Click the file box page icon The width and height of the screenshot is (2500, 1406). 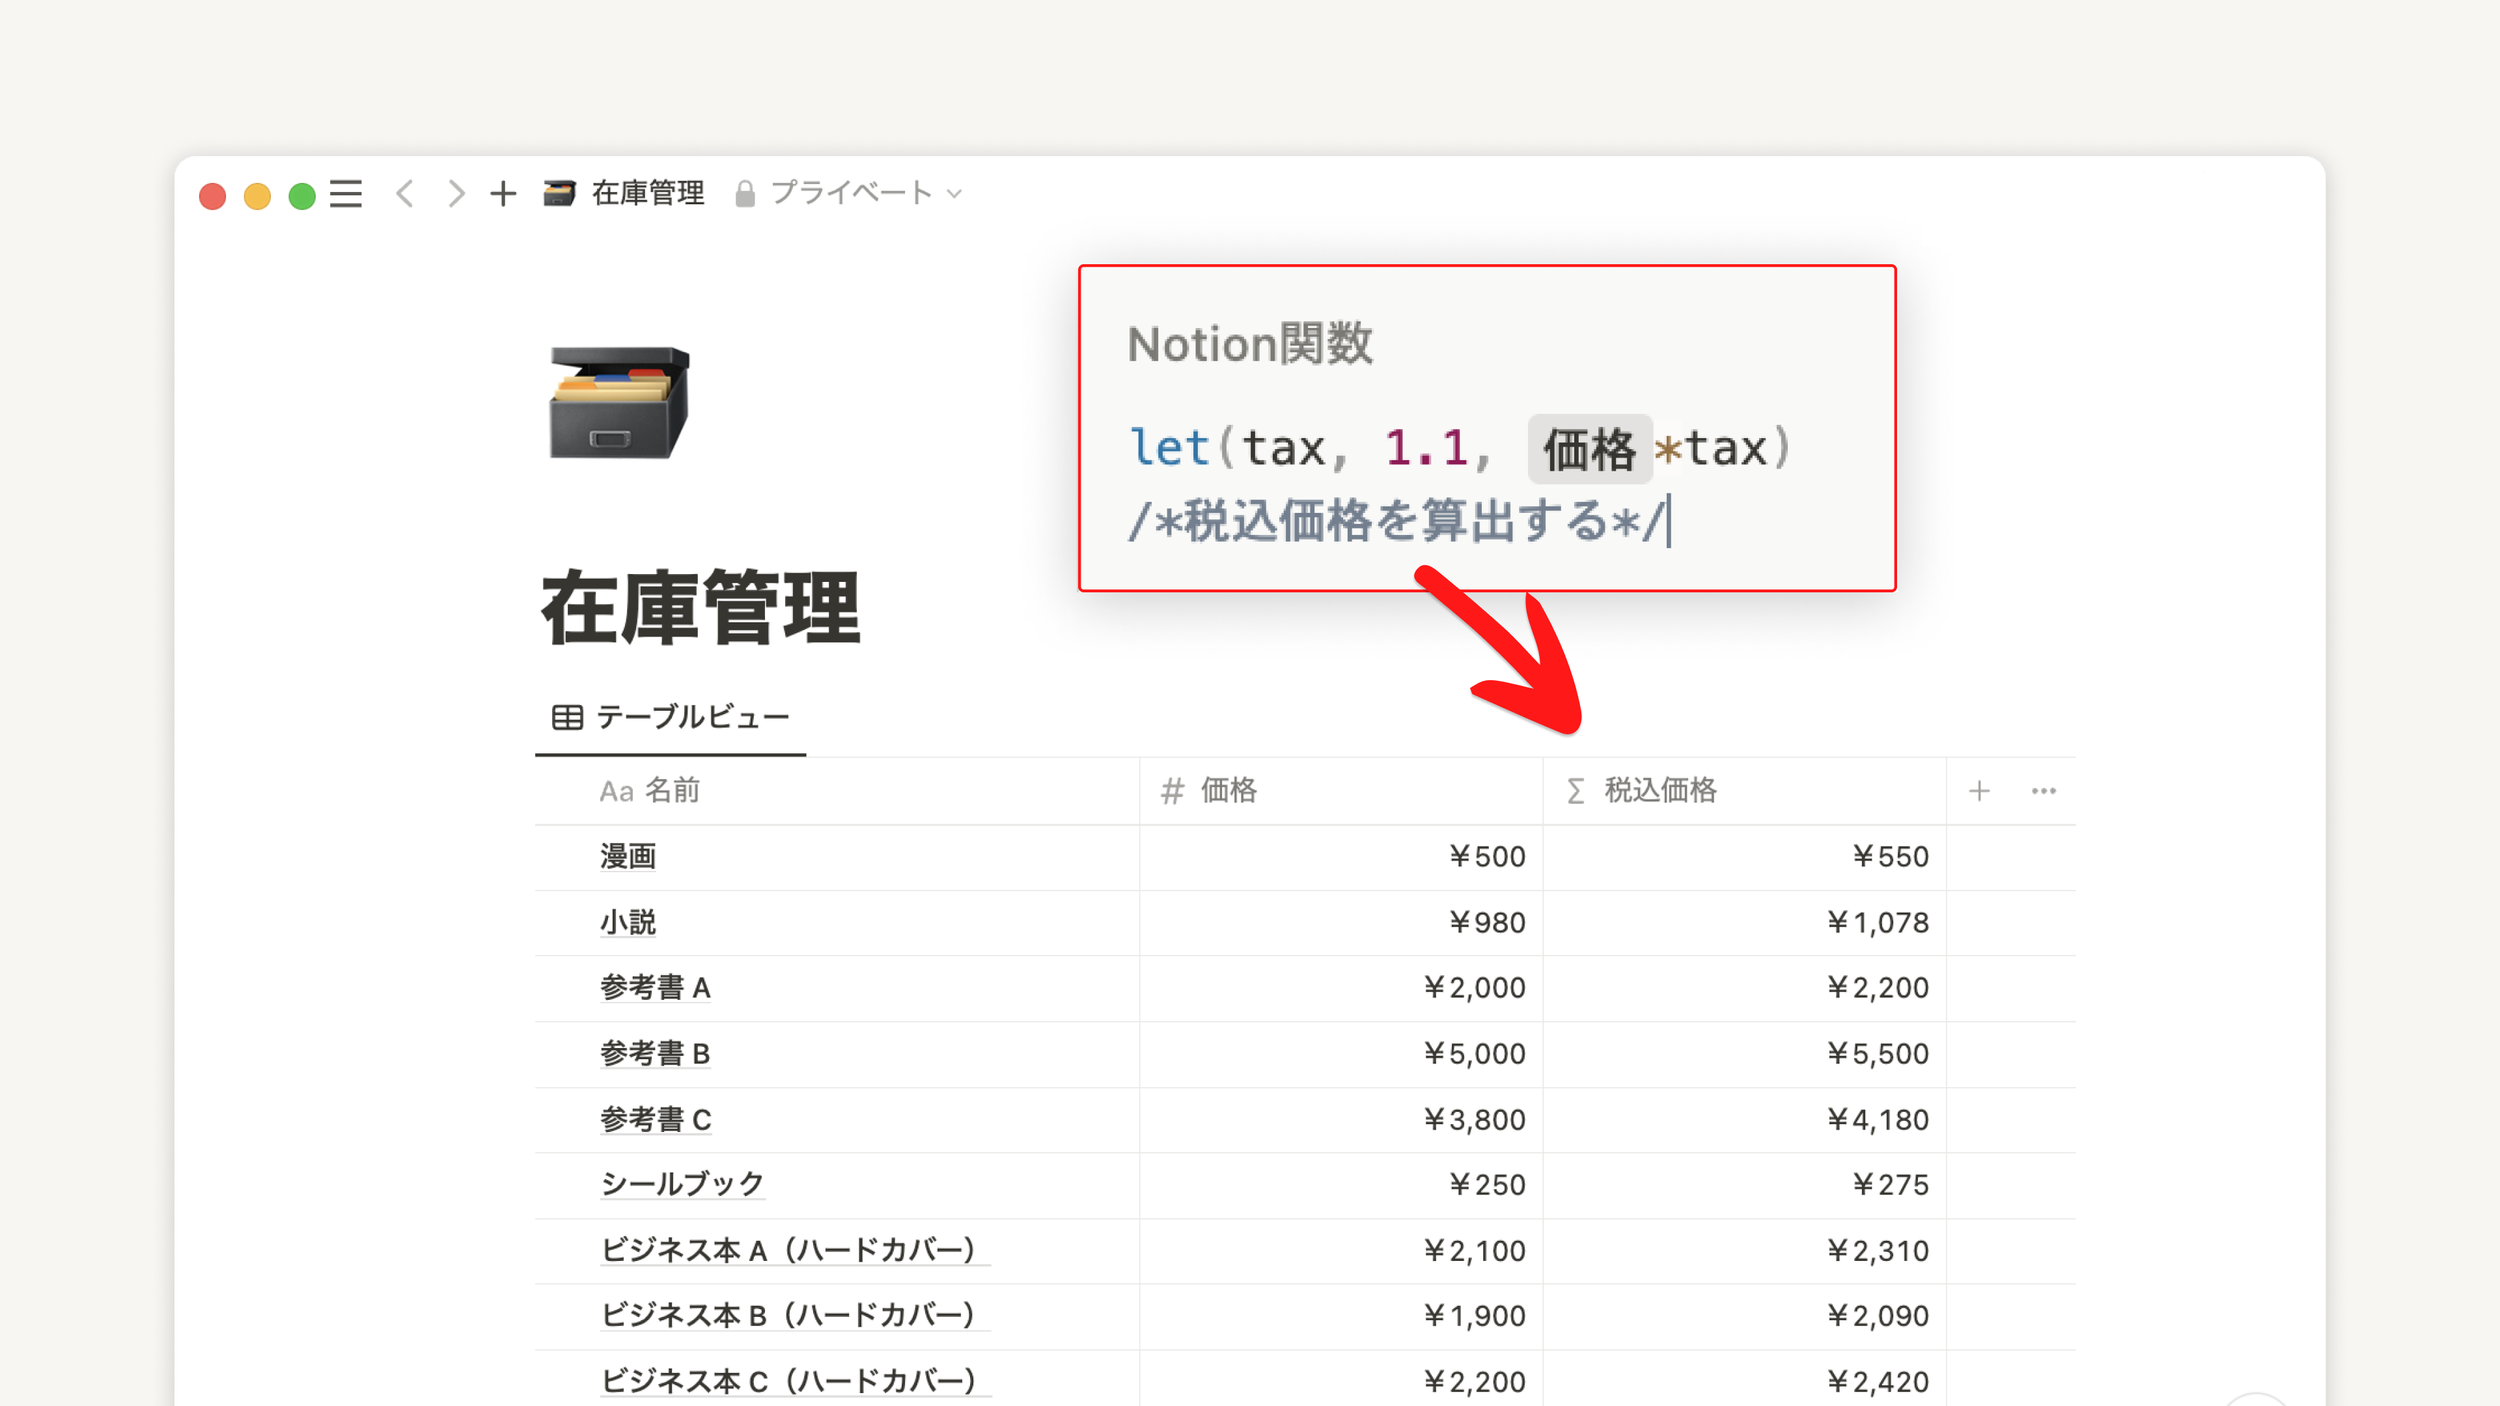619,402
